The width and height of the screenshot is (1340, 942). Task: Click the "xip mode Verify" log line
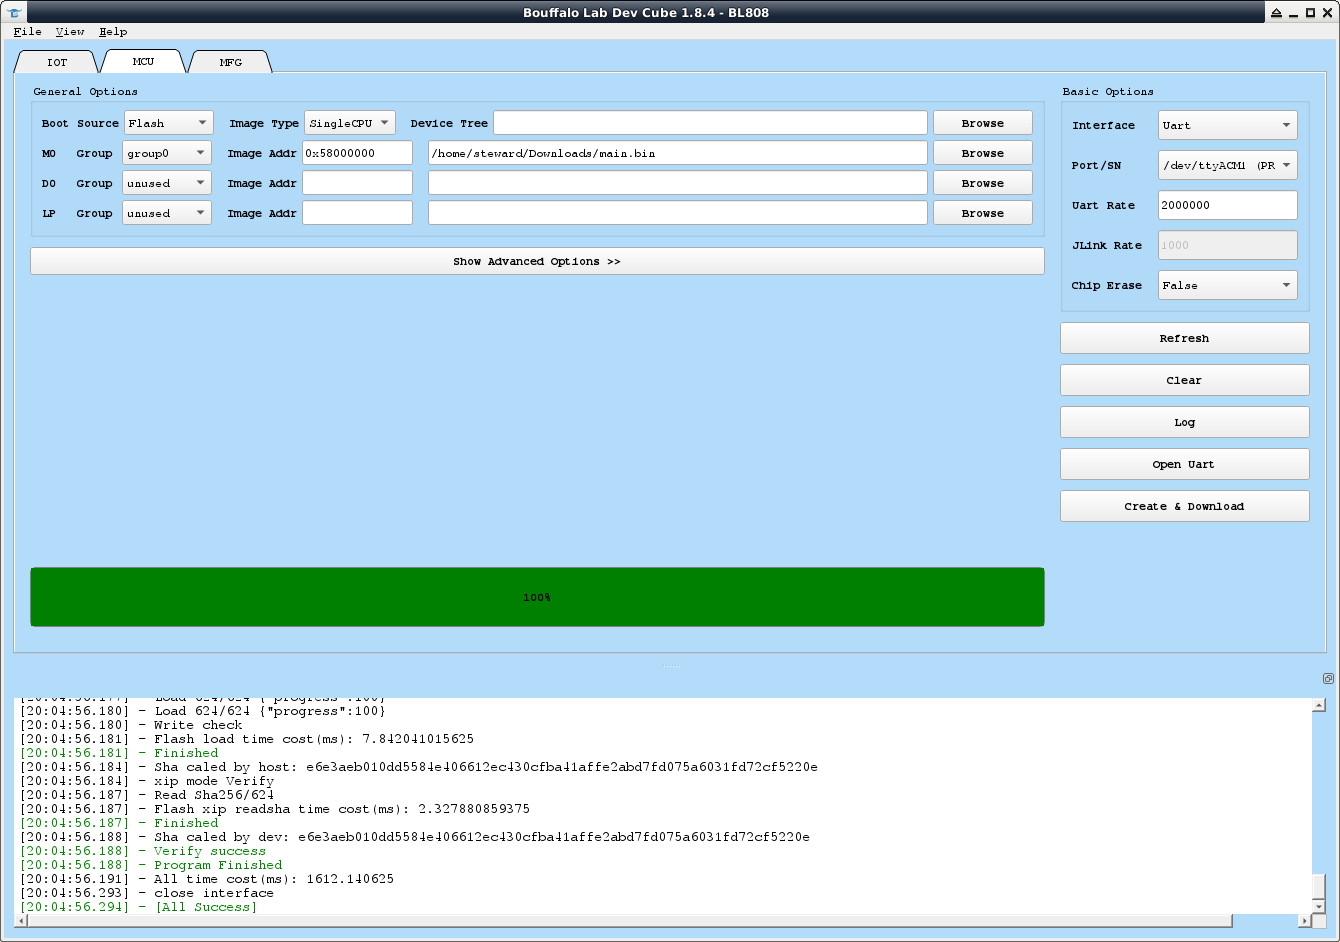(147, 781)
